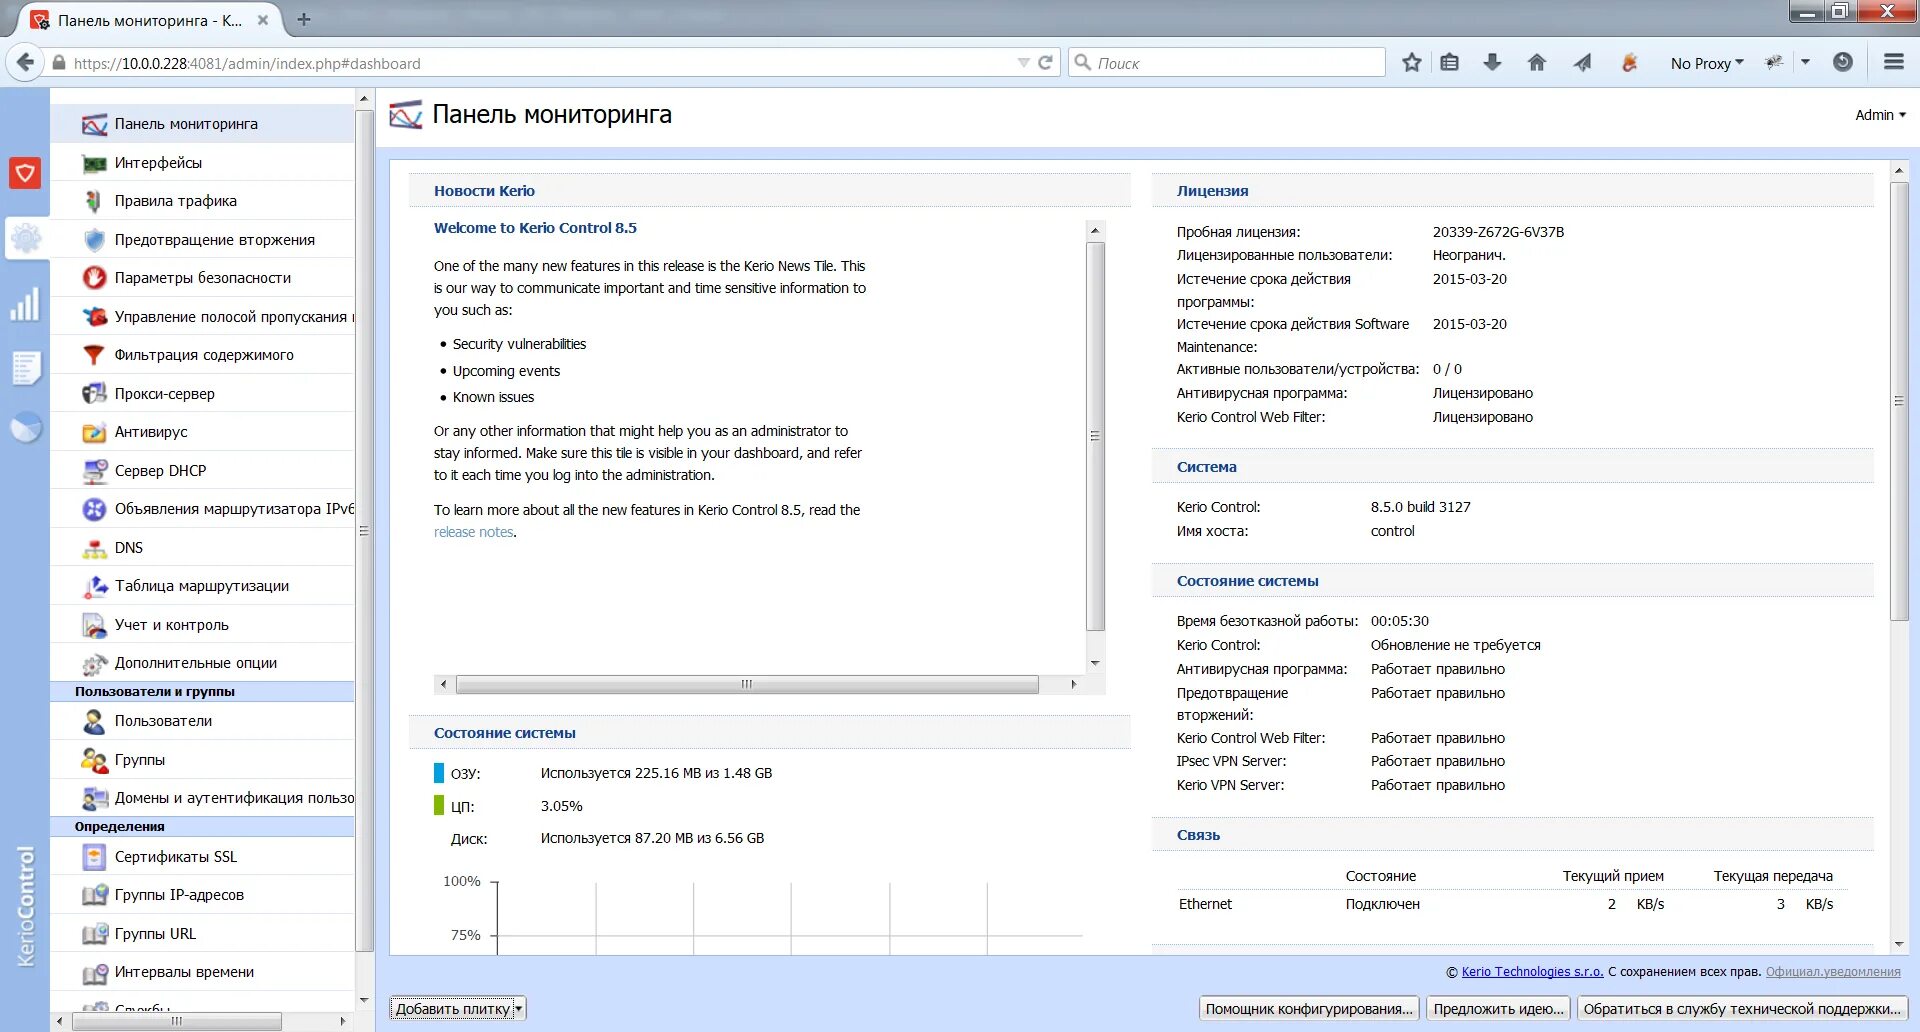Open the Accounting and Monitoring icon
Image resolution: width=1920 pixels, height=1032 pixels.
pyautogui.click(x=94, y=625)
